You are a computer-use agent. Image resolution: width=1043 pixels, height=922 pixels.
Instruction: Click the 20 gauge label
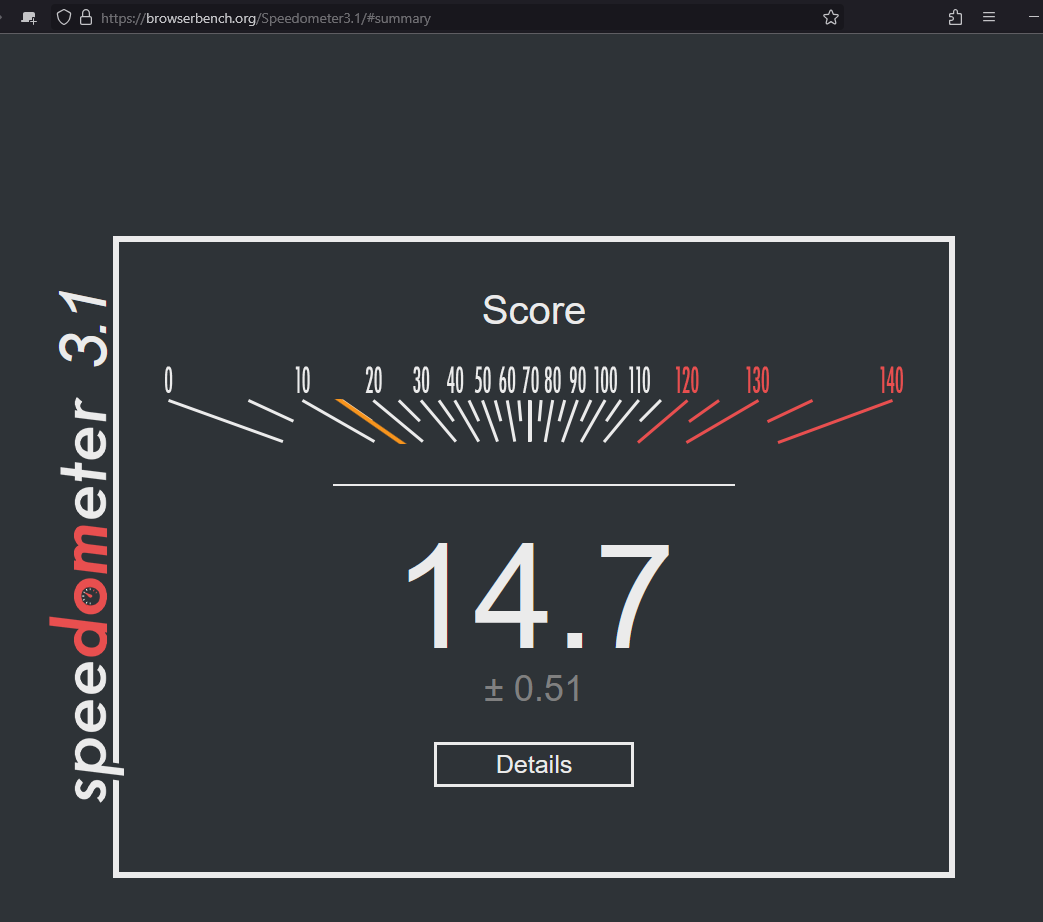tap(374, 380)
